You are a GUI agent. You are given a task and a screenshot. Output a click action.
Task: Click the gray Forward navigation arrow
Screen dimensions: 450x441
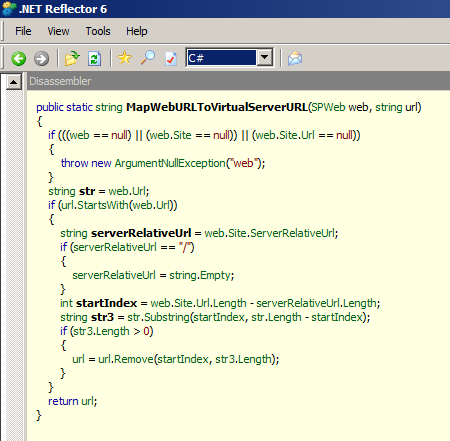[x=41, y=59]
